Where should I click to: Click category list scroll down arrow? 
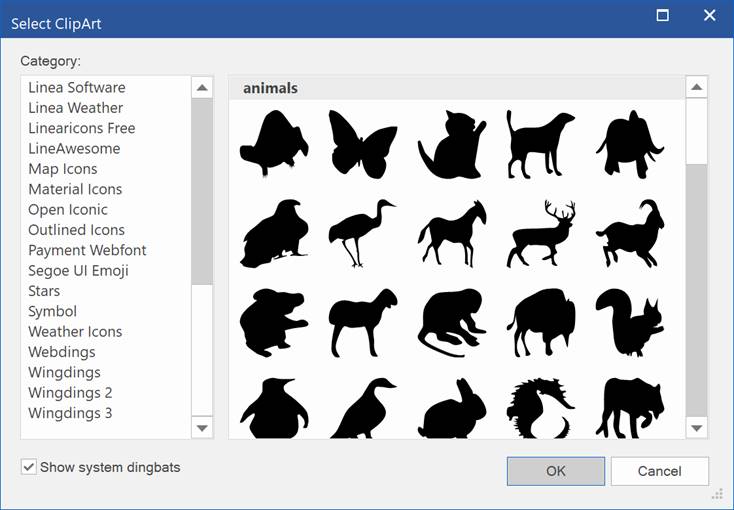(202, 428)
